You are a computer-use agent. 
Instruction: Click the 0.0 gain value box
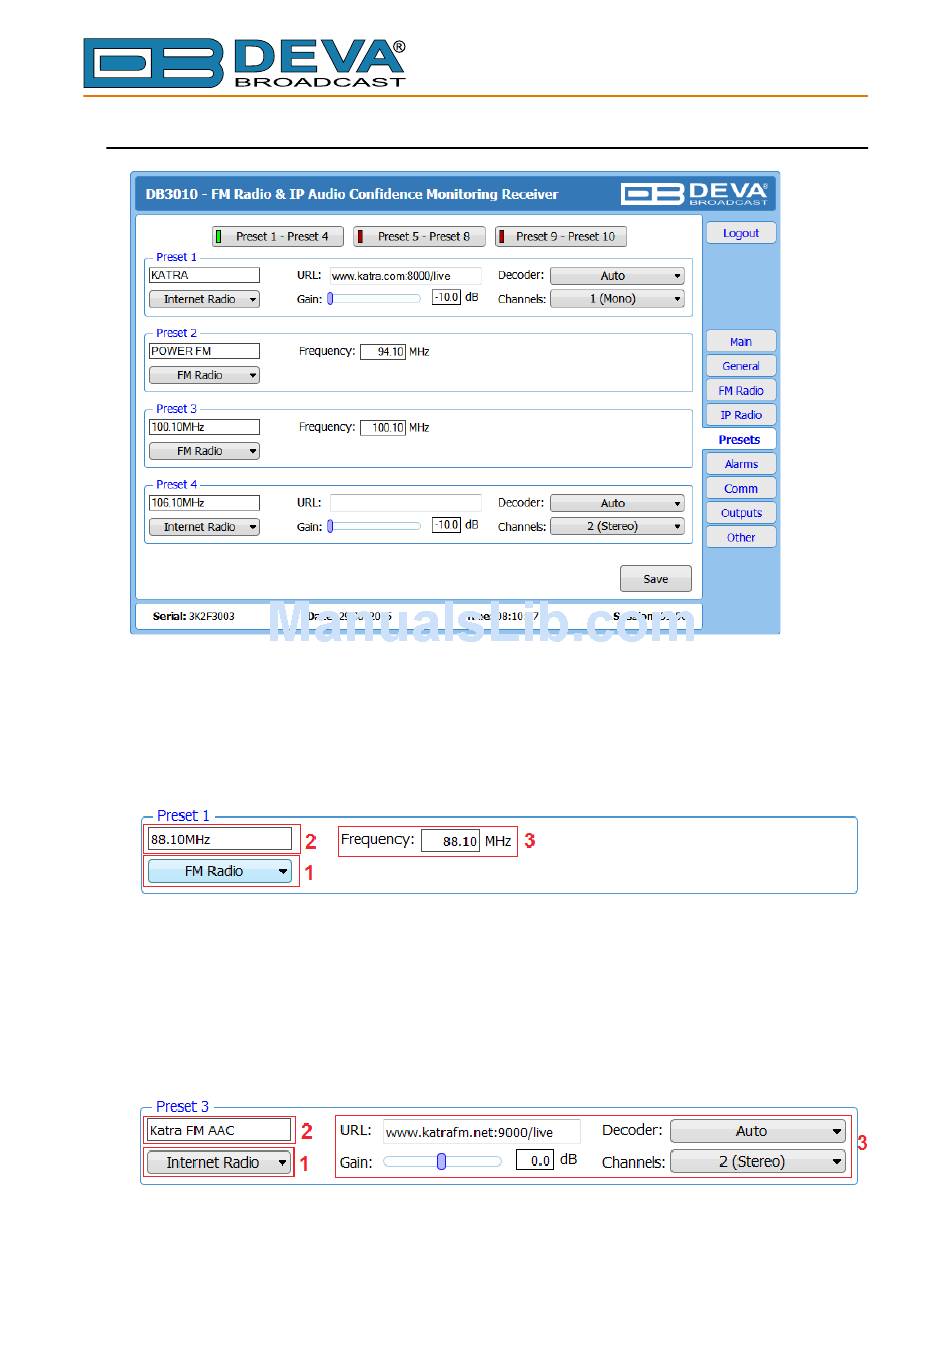(x=535, y=1161)
